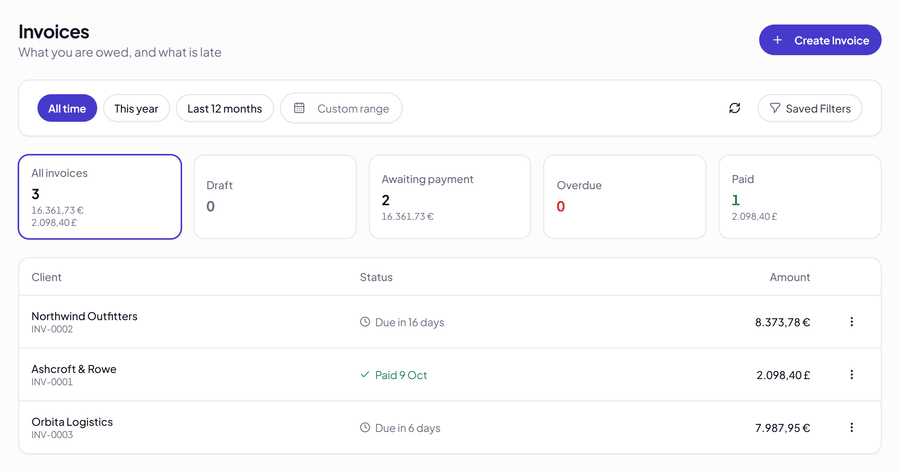Viewport: 900px width, 471px height.
Task: Click the Status column header
Action: point(376,277)
